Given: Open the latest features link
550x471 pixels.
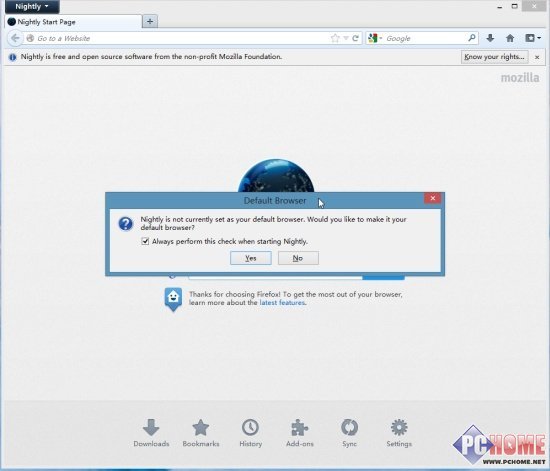Looking at the screenshot, I should pyautogui.click(x=282, y=303).
